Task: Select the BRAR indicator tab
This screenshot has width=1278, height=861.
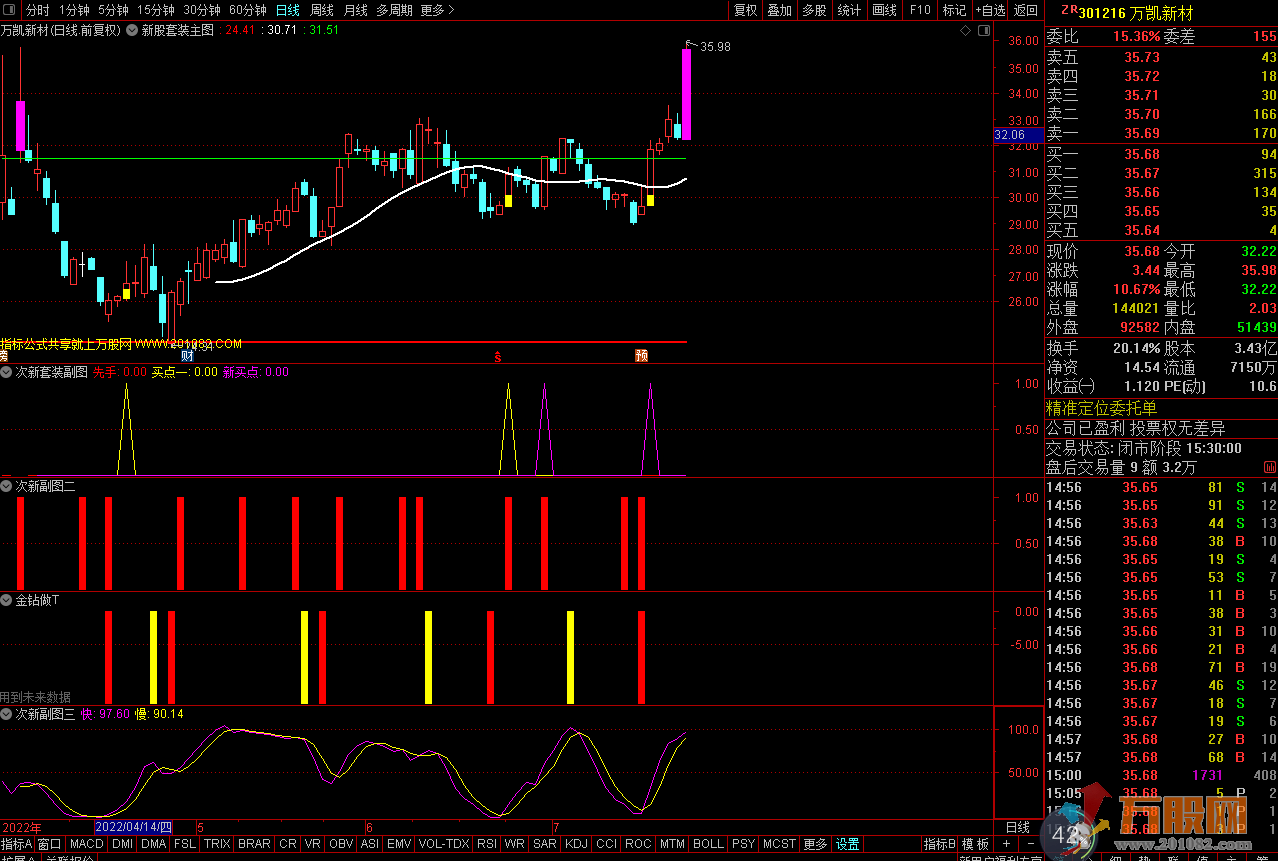Action: pyautogui.click(x=254, y=844)
